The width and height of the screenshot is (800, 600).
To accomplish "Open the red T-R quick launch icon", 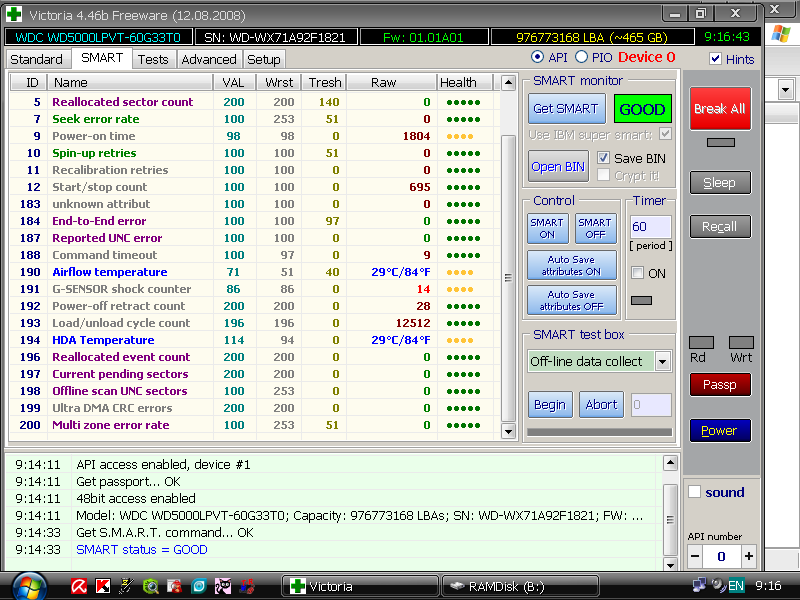I will pyautogui.click(x=247, y=586).
